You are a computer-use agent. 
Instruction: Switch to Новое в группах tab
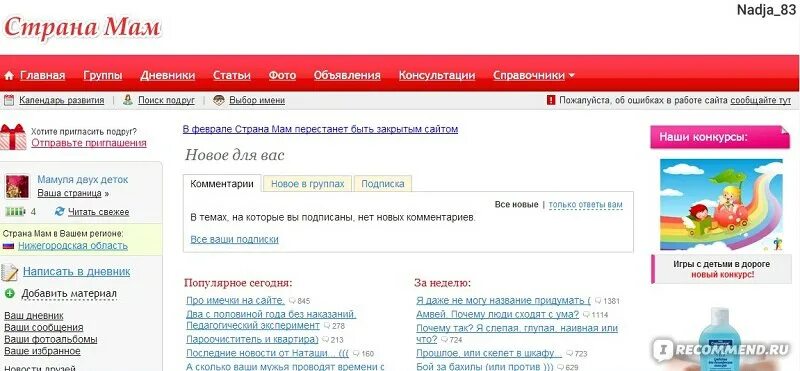click(x=308, y=184)
